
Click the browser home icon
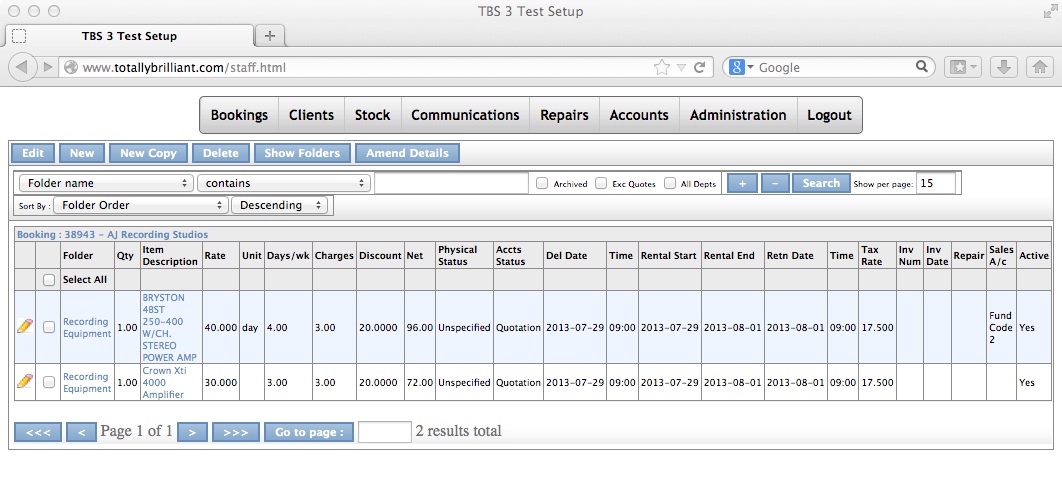(1040, 67)
